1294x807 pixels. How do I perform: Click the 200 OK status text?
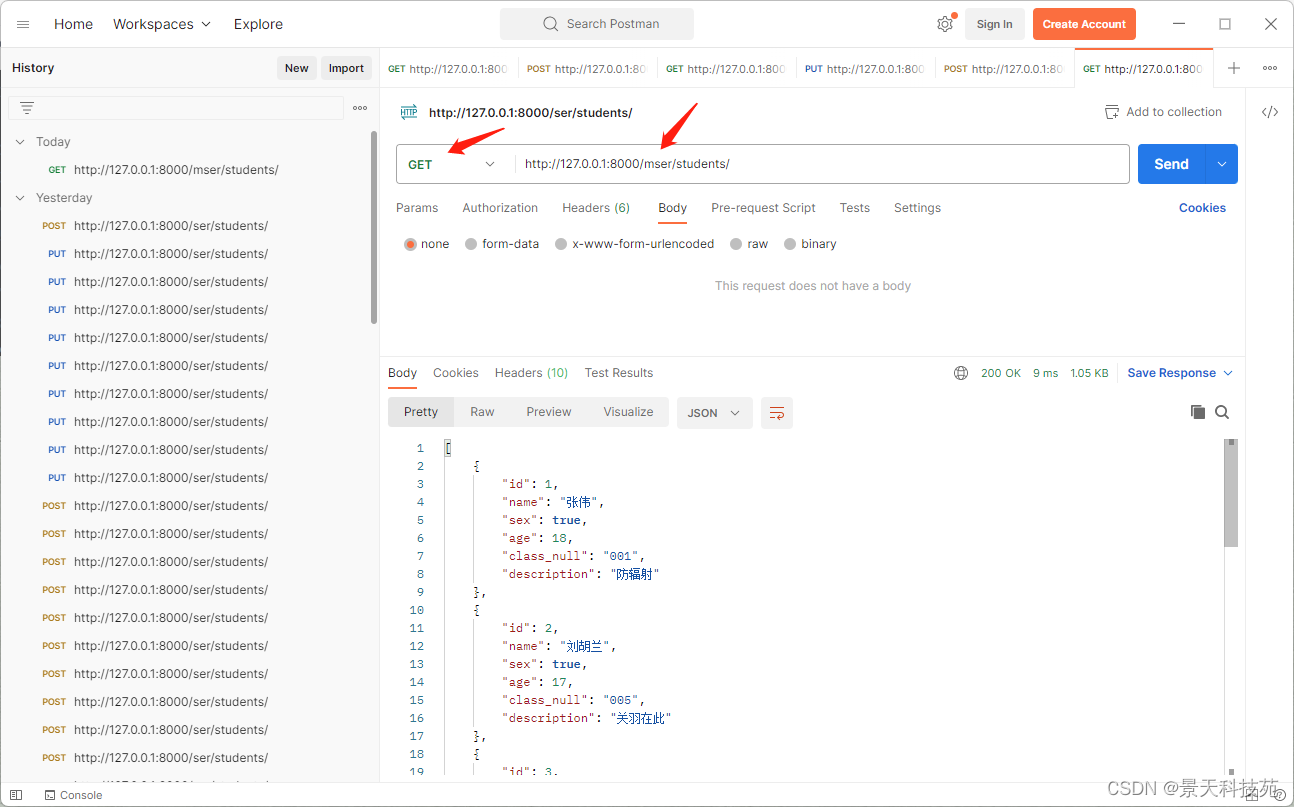pos(1000,373)
